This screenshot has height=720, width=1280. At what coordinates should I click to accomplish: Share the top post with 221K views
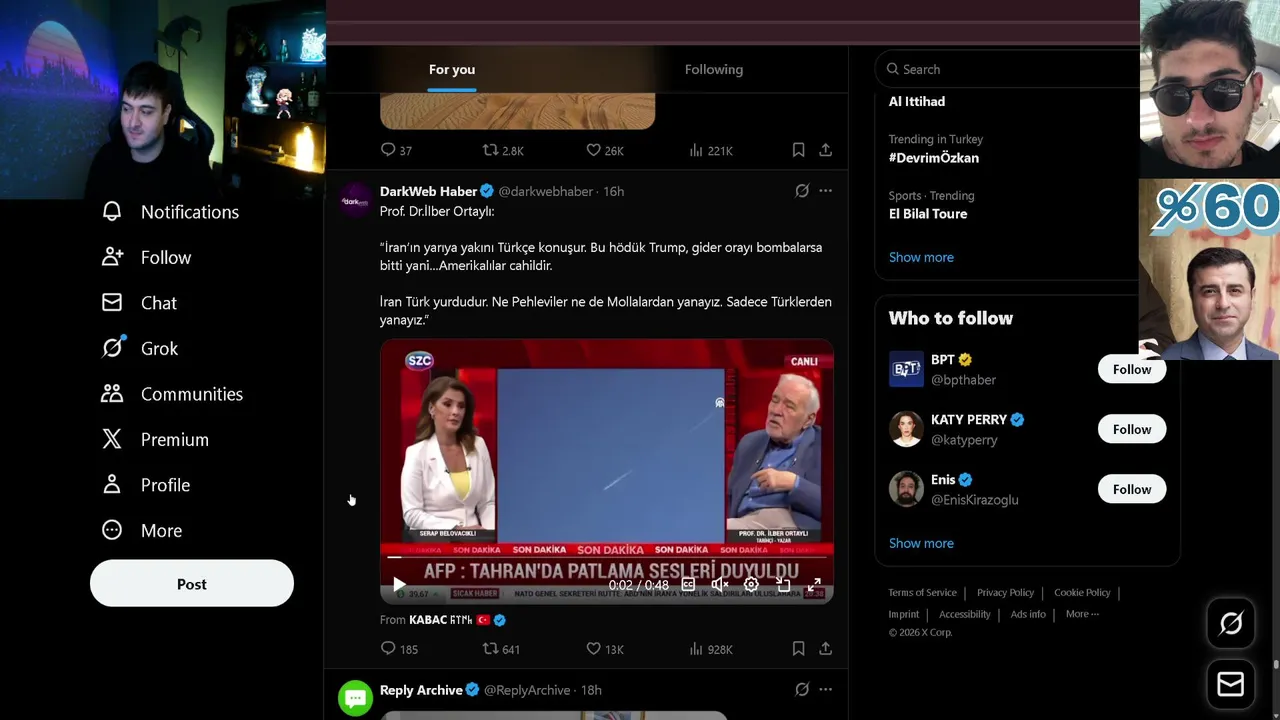(x=825, y=150)
